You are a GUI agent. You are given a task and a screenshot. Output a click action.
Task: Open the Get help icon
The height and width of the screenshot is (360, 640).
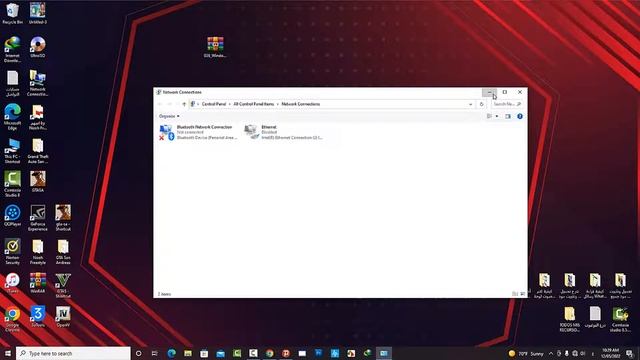pyautogui.click(x=520, y=116)
